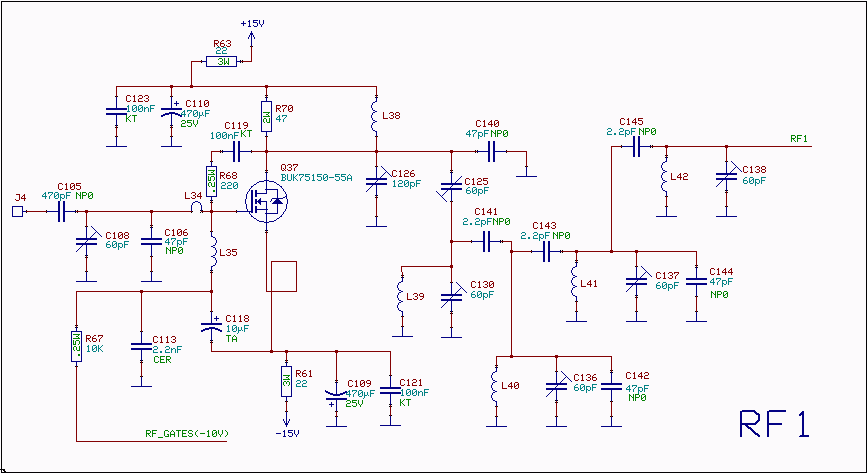
Task: Select resistor R61 near -15V
Action: (x=286, y=381)
